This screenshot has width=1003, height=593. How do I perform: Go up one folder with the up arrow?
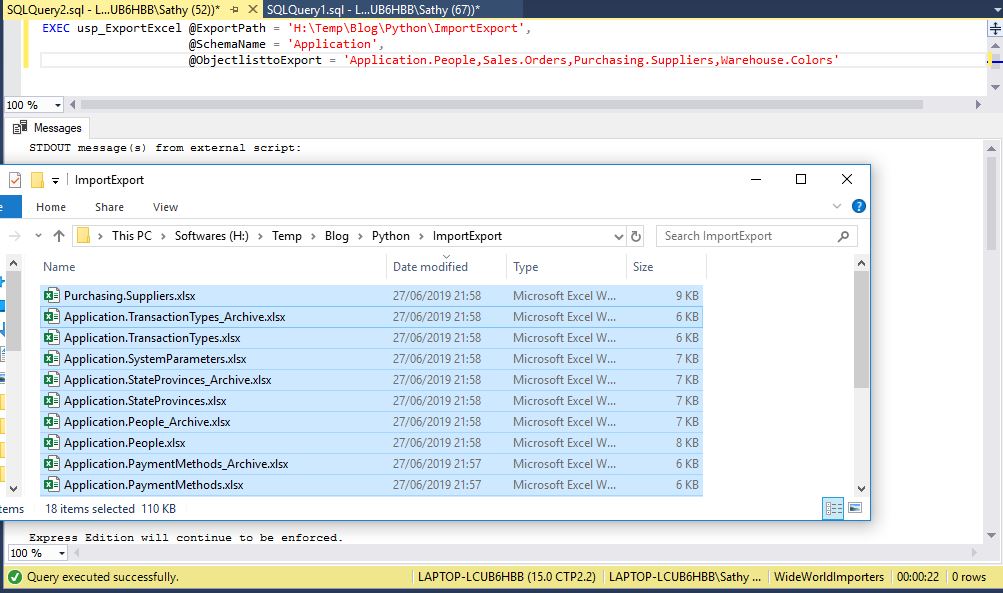(59, 236)
